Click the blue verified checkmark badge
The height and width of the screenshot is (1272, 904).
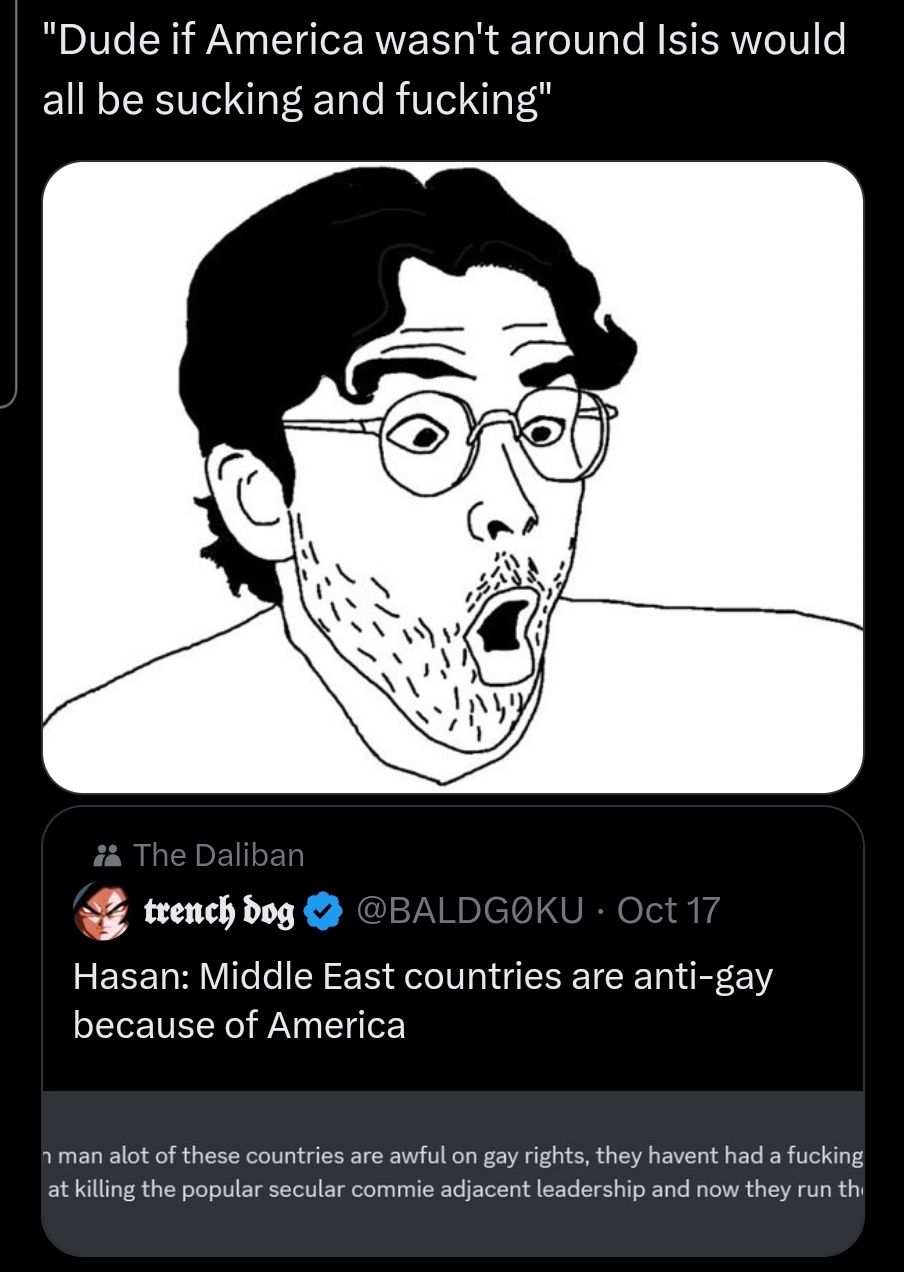(x=320, y=912)
